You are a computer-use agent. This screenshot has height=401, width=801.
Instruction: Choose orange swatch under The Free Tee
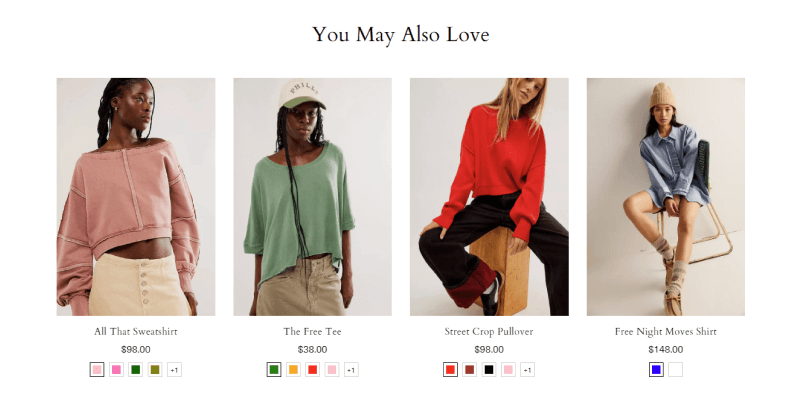[x=293, y=369]
